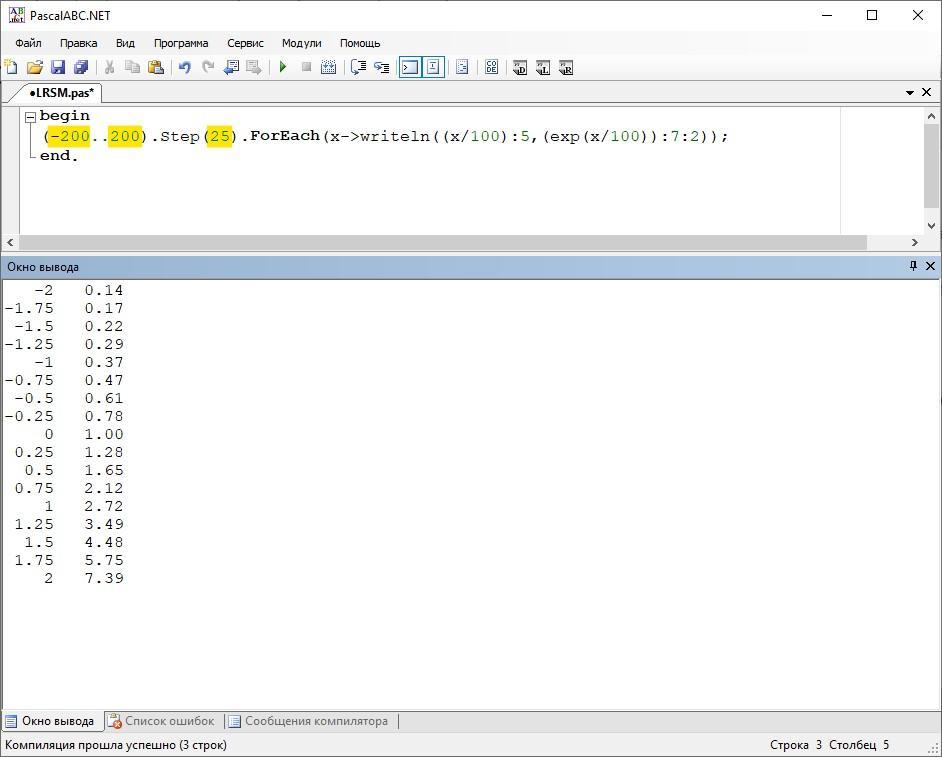Screen dimensions: 942x757
Task: Step over debug icon
Action: [x=359, y=67]
